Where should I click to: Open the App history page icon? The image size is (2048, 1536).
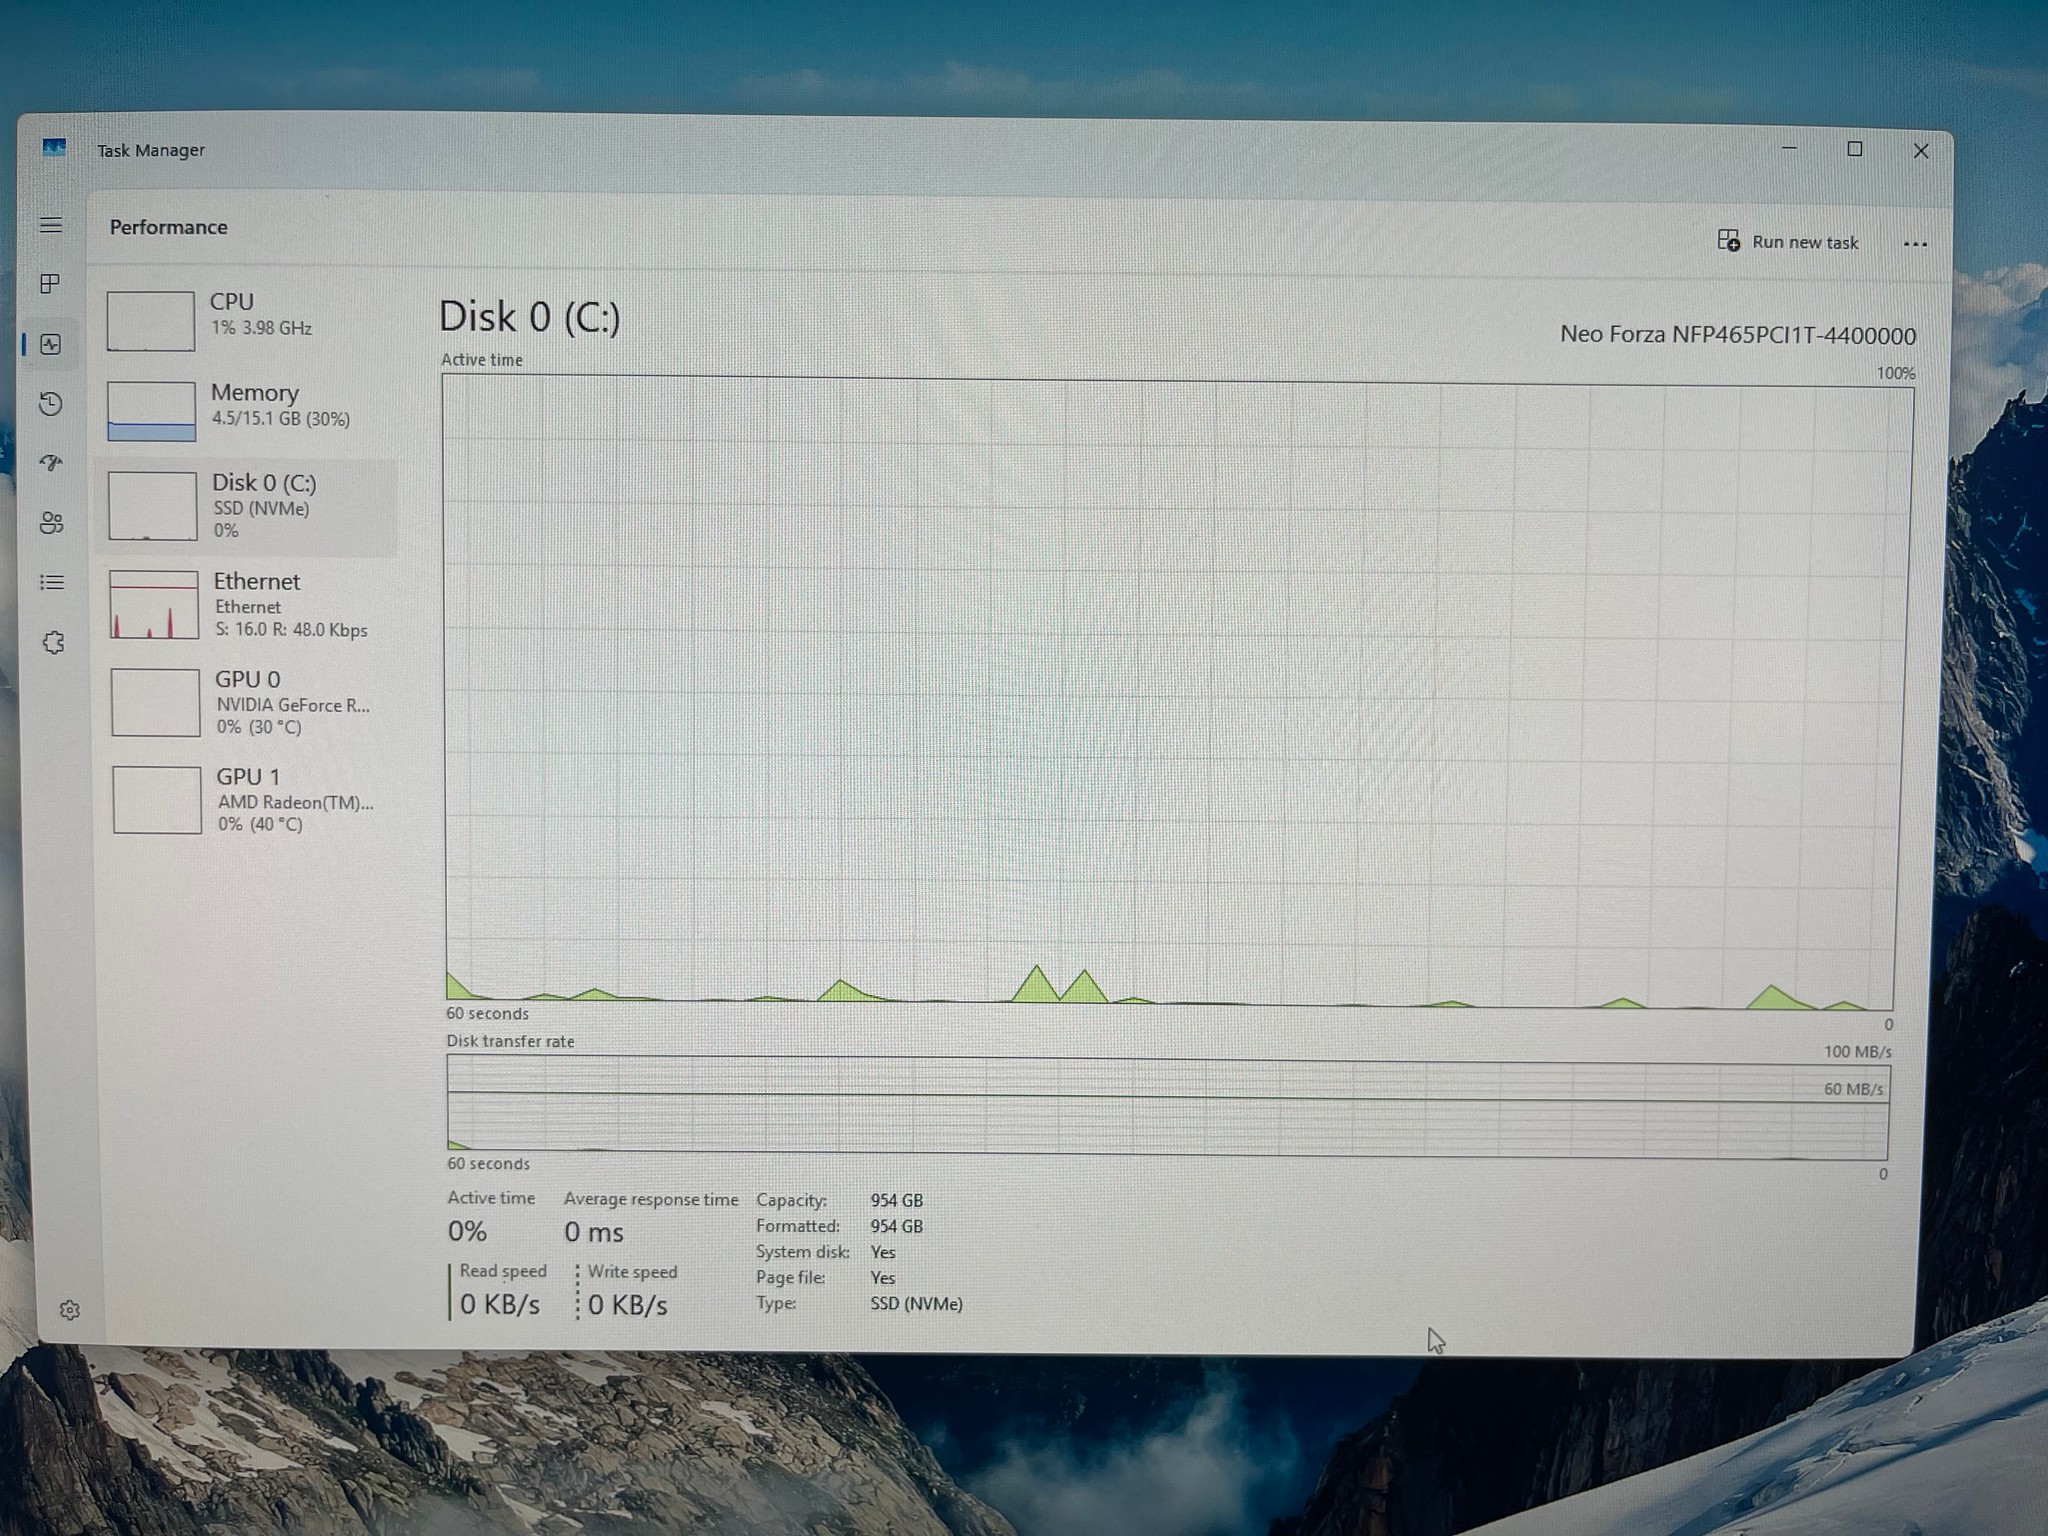(x=51, y=404)
